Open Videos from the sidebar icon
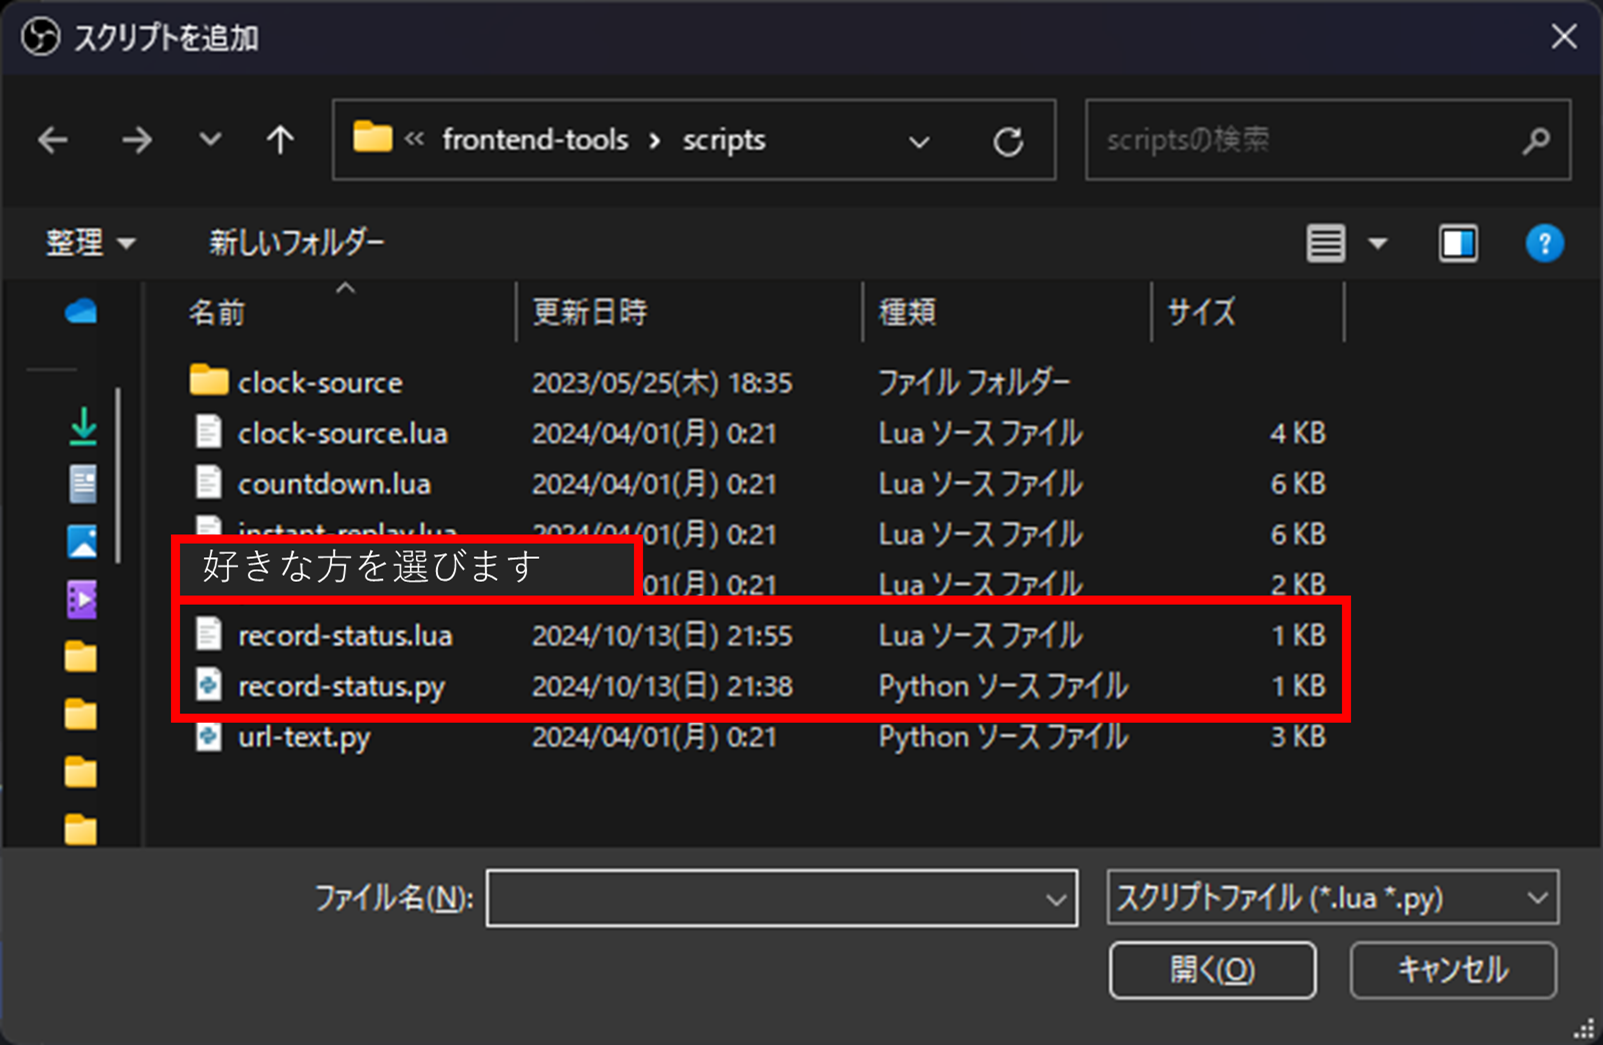The height and width of the screenshot is (1045, 1603). [82, 600]
